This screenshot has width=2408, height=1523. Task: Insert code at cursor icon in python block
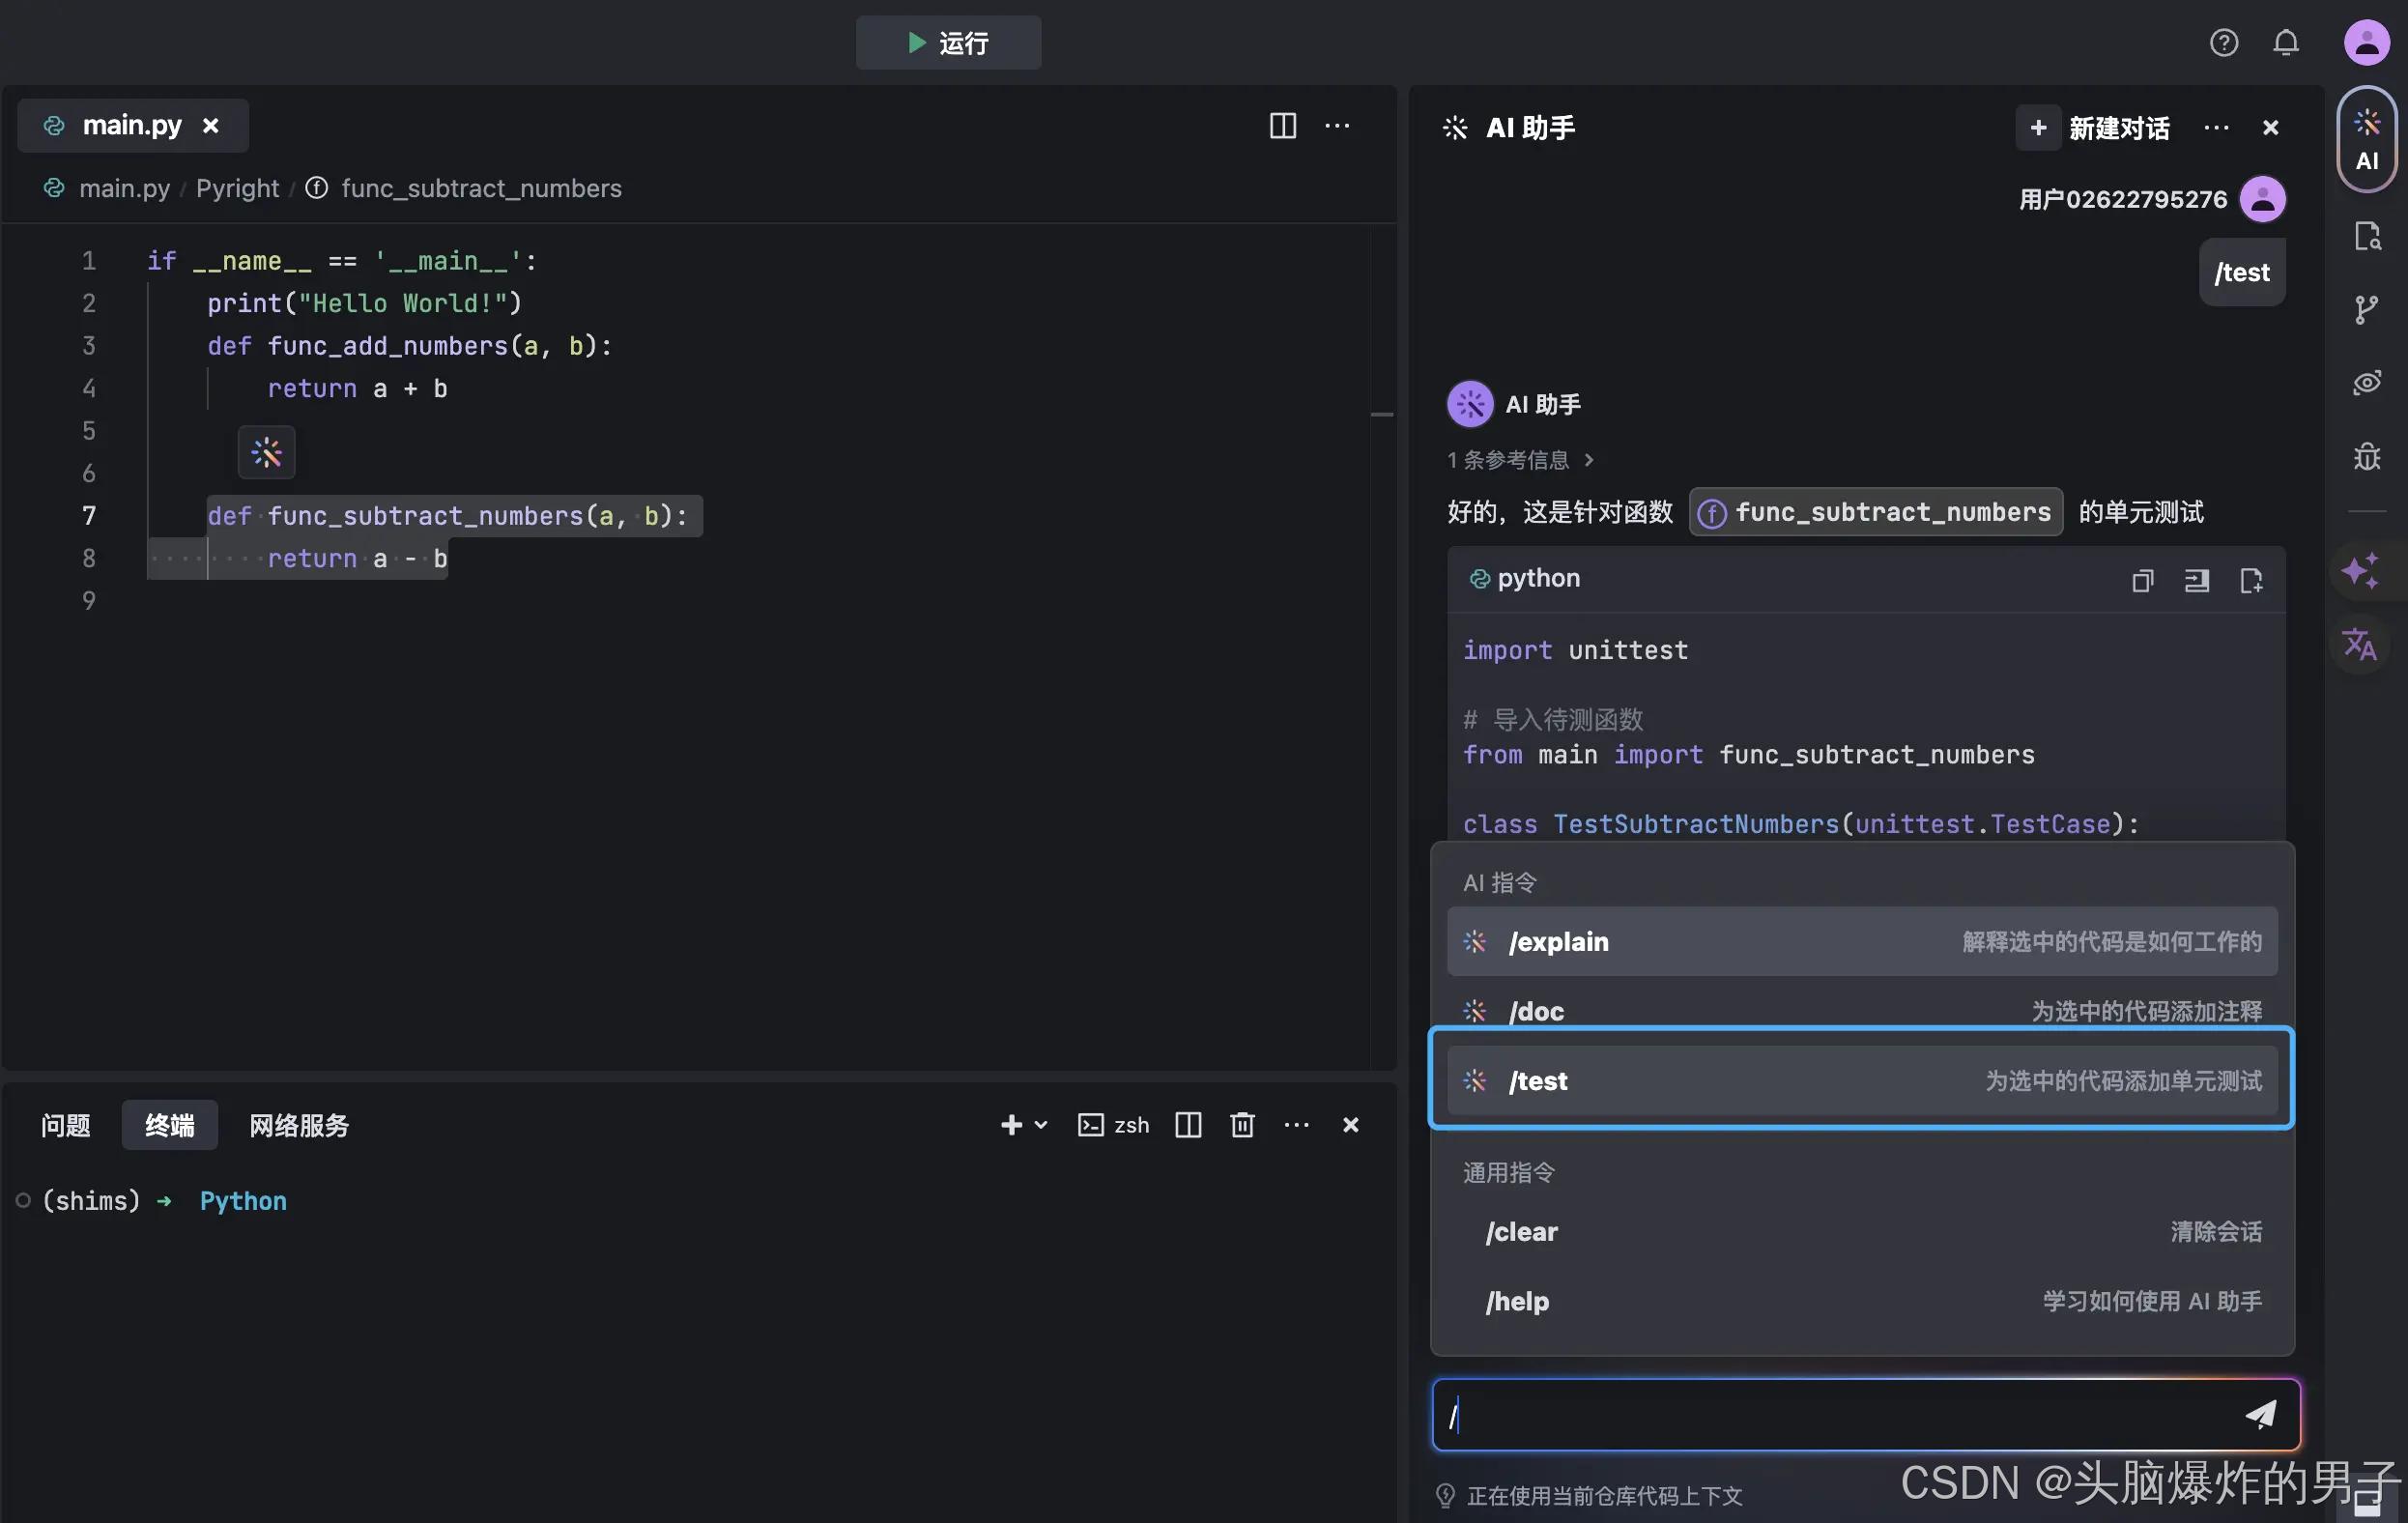click(x=2196, y=580)
